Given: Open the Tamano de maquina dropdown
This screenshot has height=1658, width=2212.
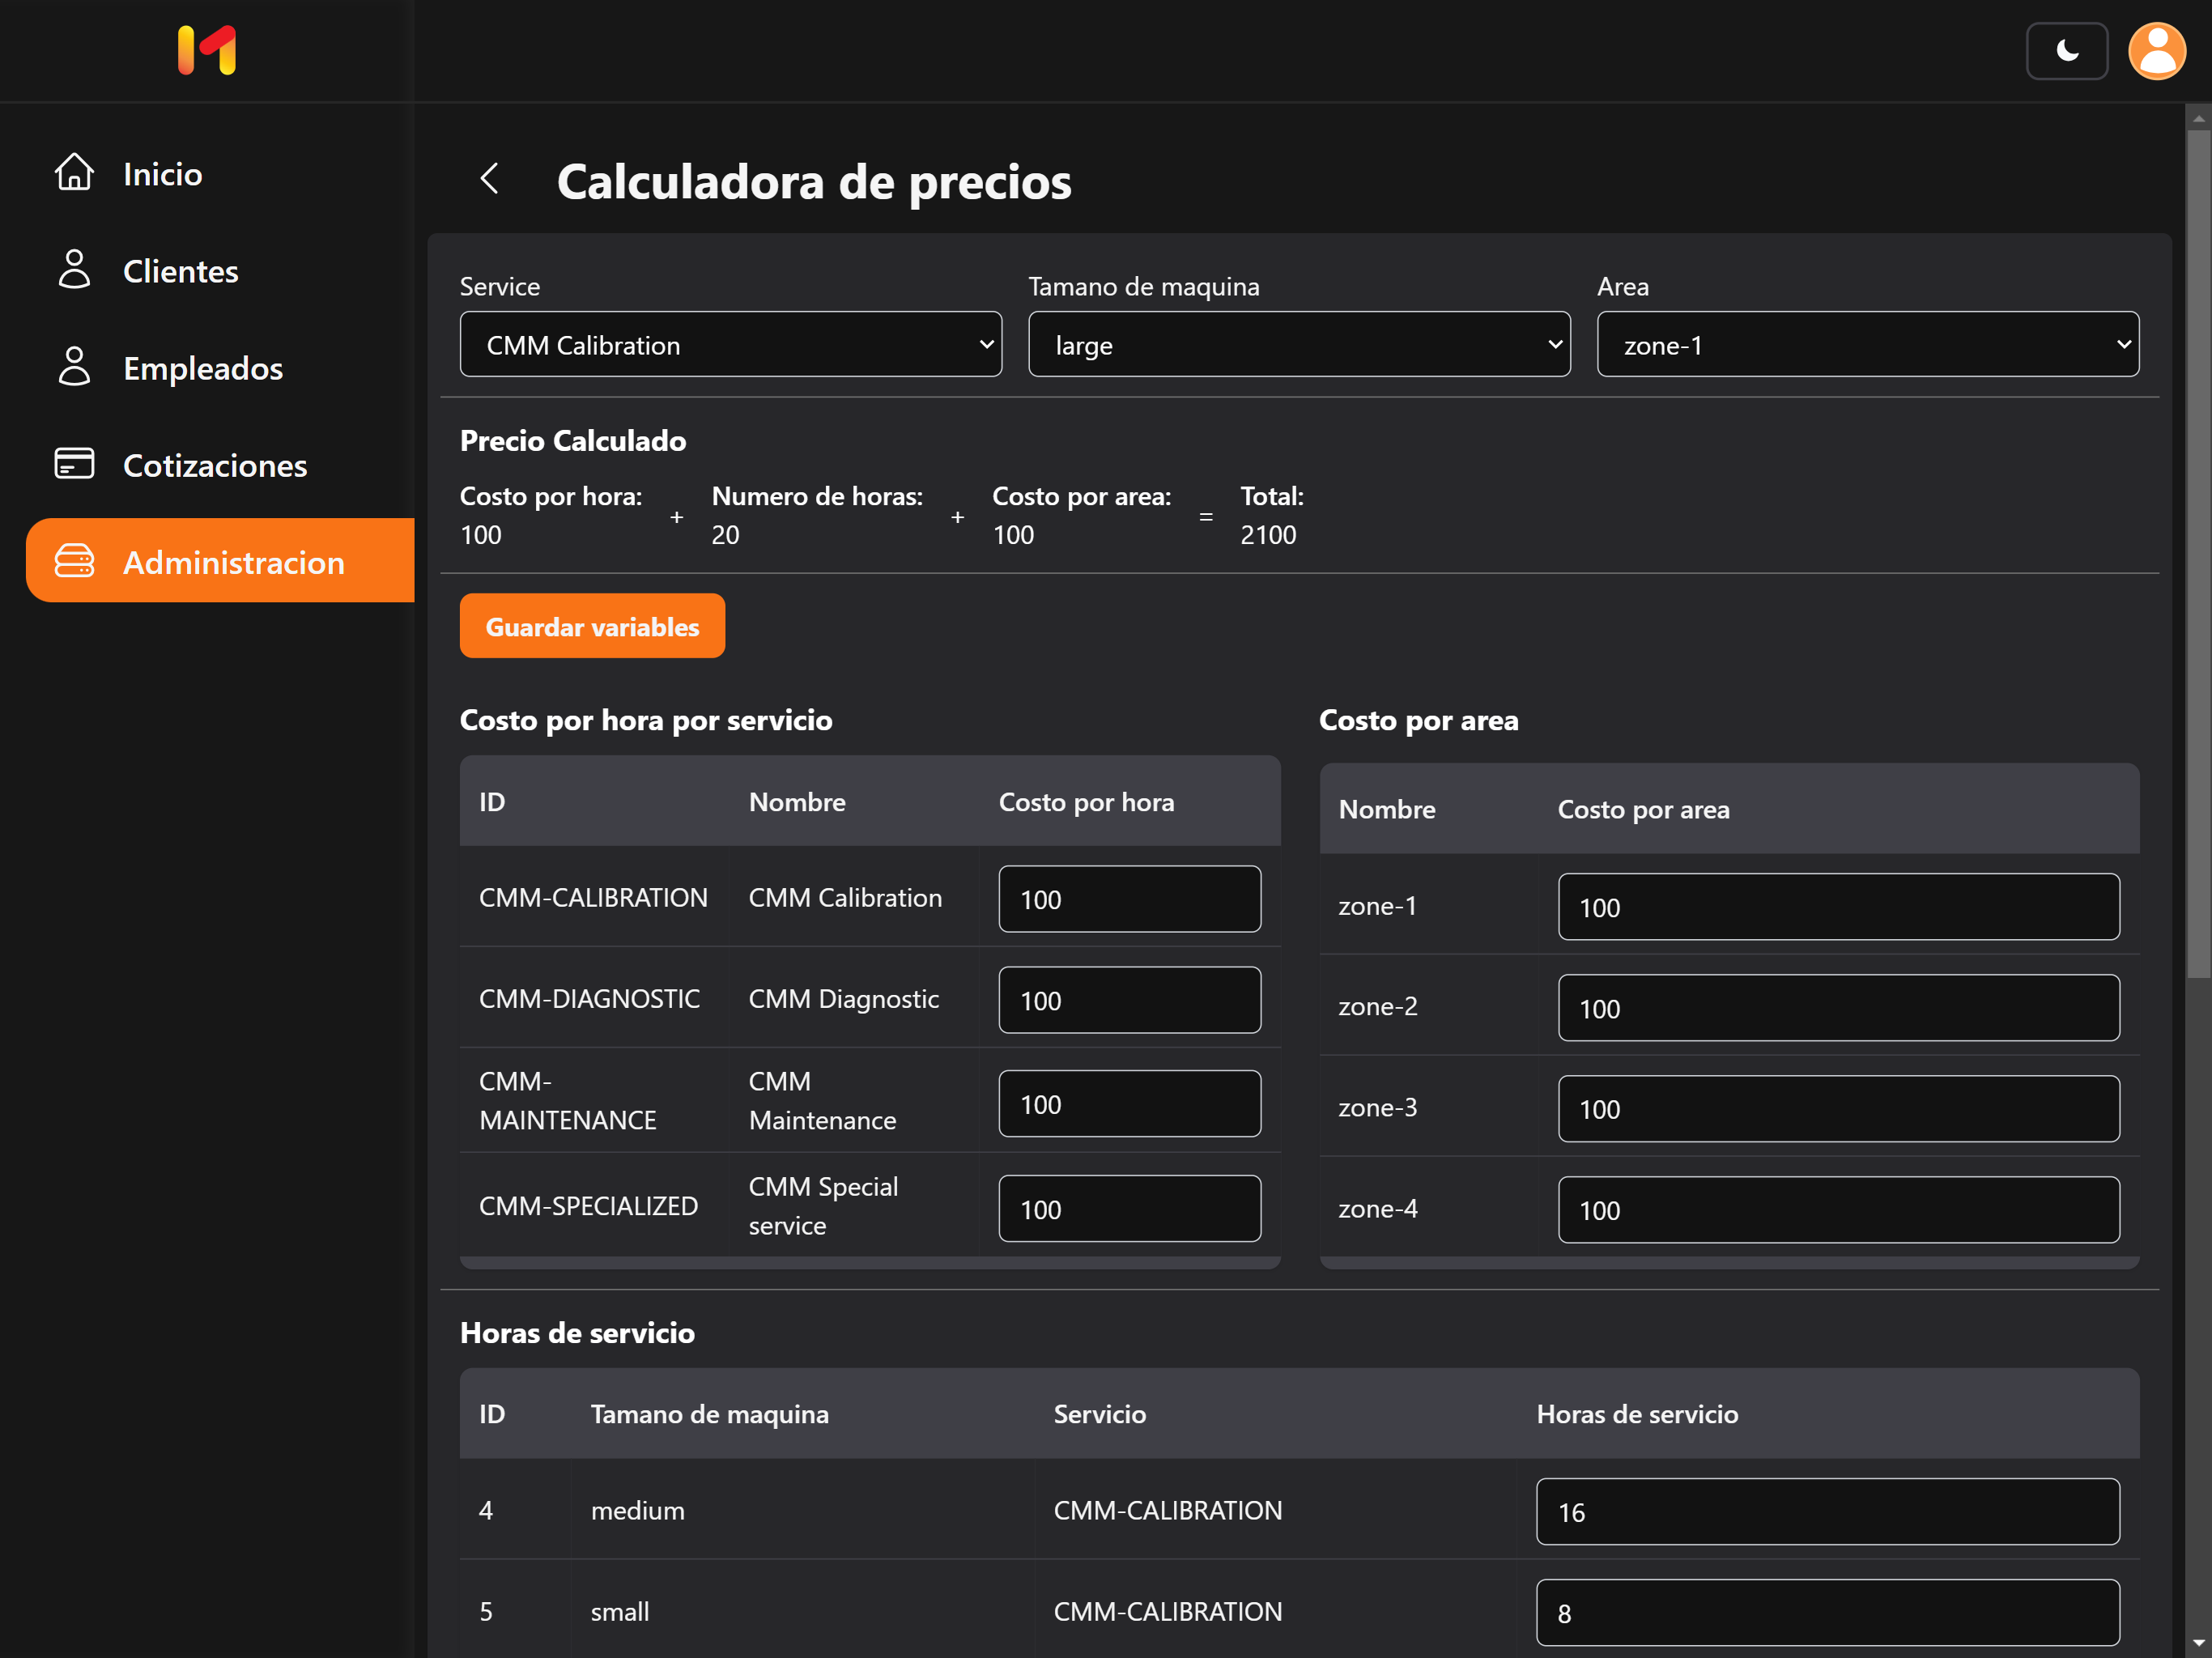Looking at the screenshot, I should 1299,344.
